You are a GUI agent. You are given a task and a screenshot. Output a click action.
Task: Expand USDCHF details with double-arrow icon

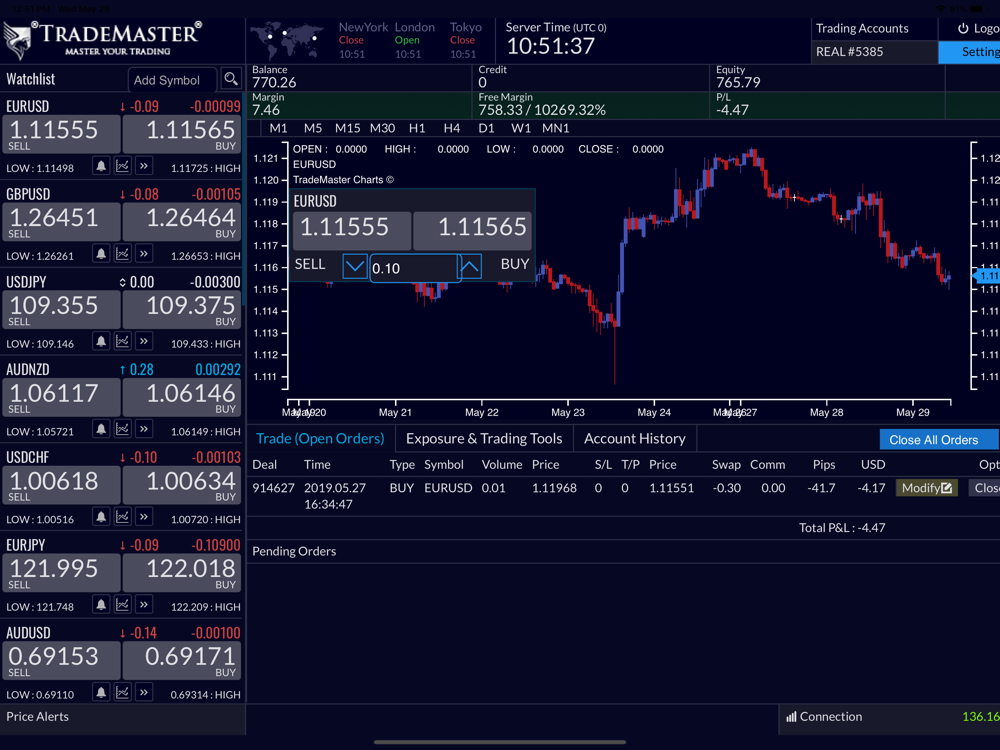pos(144,517)
